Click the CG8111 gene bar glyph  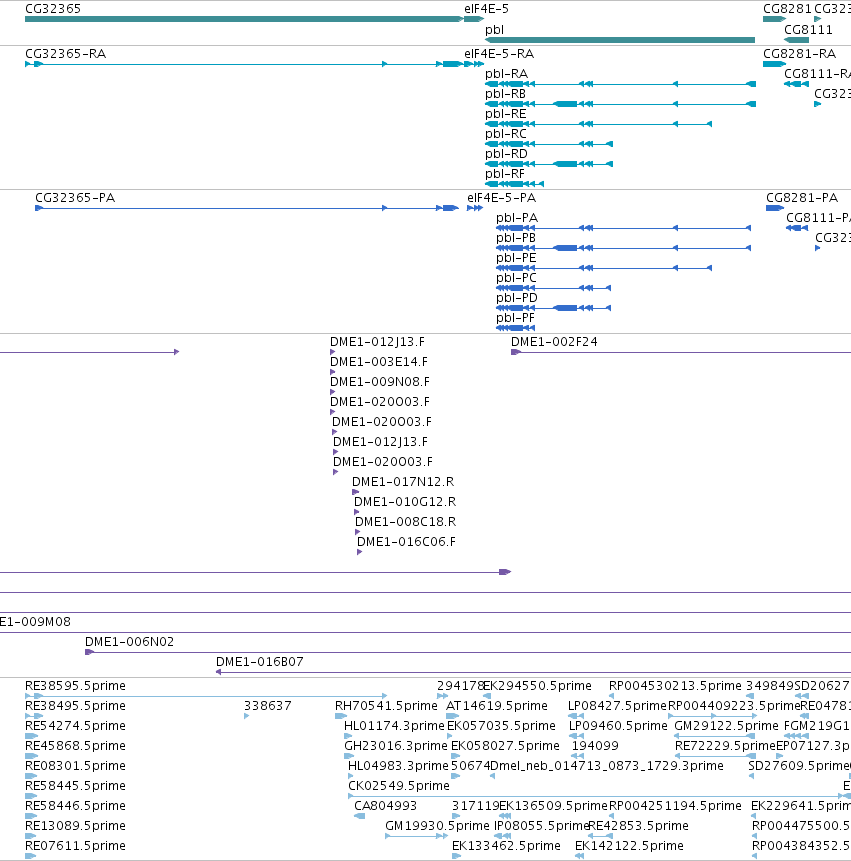click(797, 40)
